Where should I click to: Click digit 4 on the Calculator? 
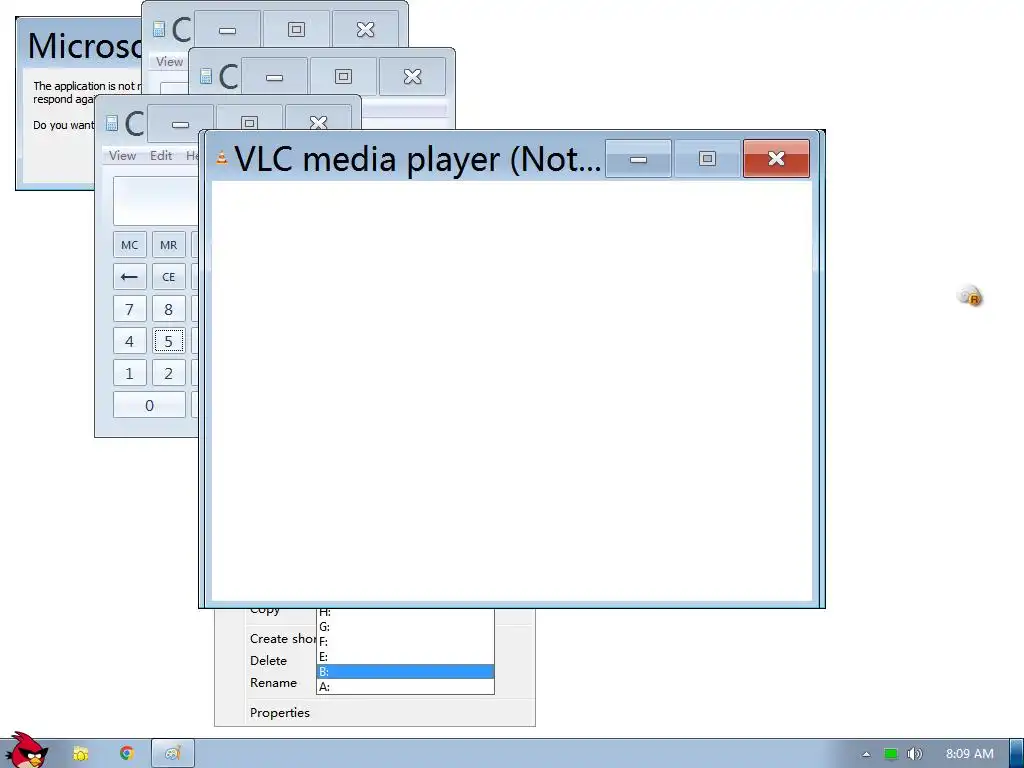point(129,341)
